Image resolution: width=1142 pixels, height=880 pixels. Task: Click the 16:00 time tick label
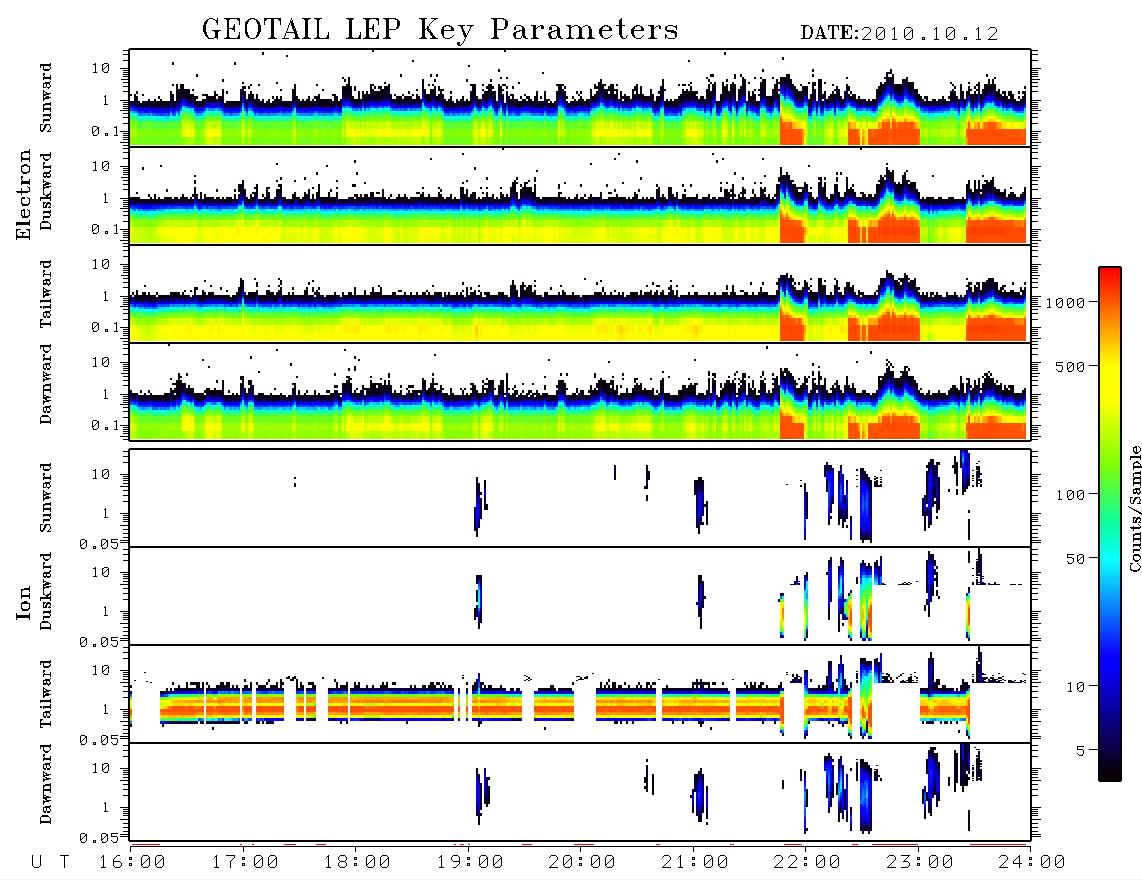[132, 862]
